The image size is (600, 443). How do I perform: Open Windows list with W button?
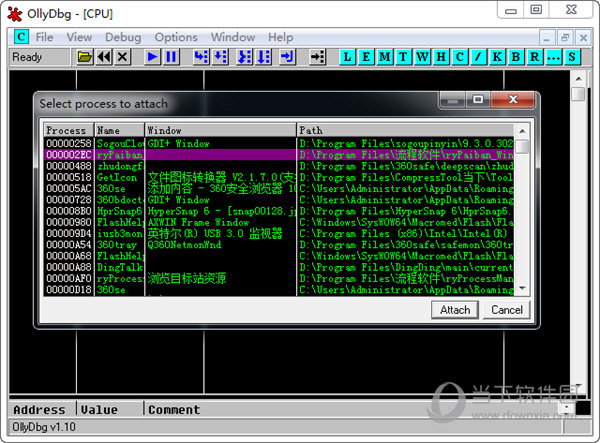(x=422, y=57)
